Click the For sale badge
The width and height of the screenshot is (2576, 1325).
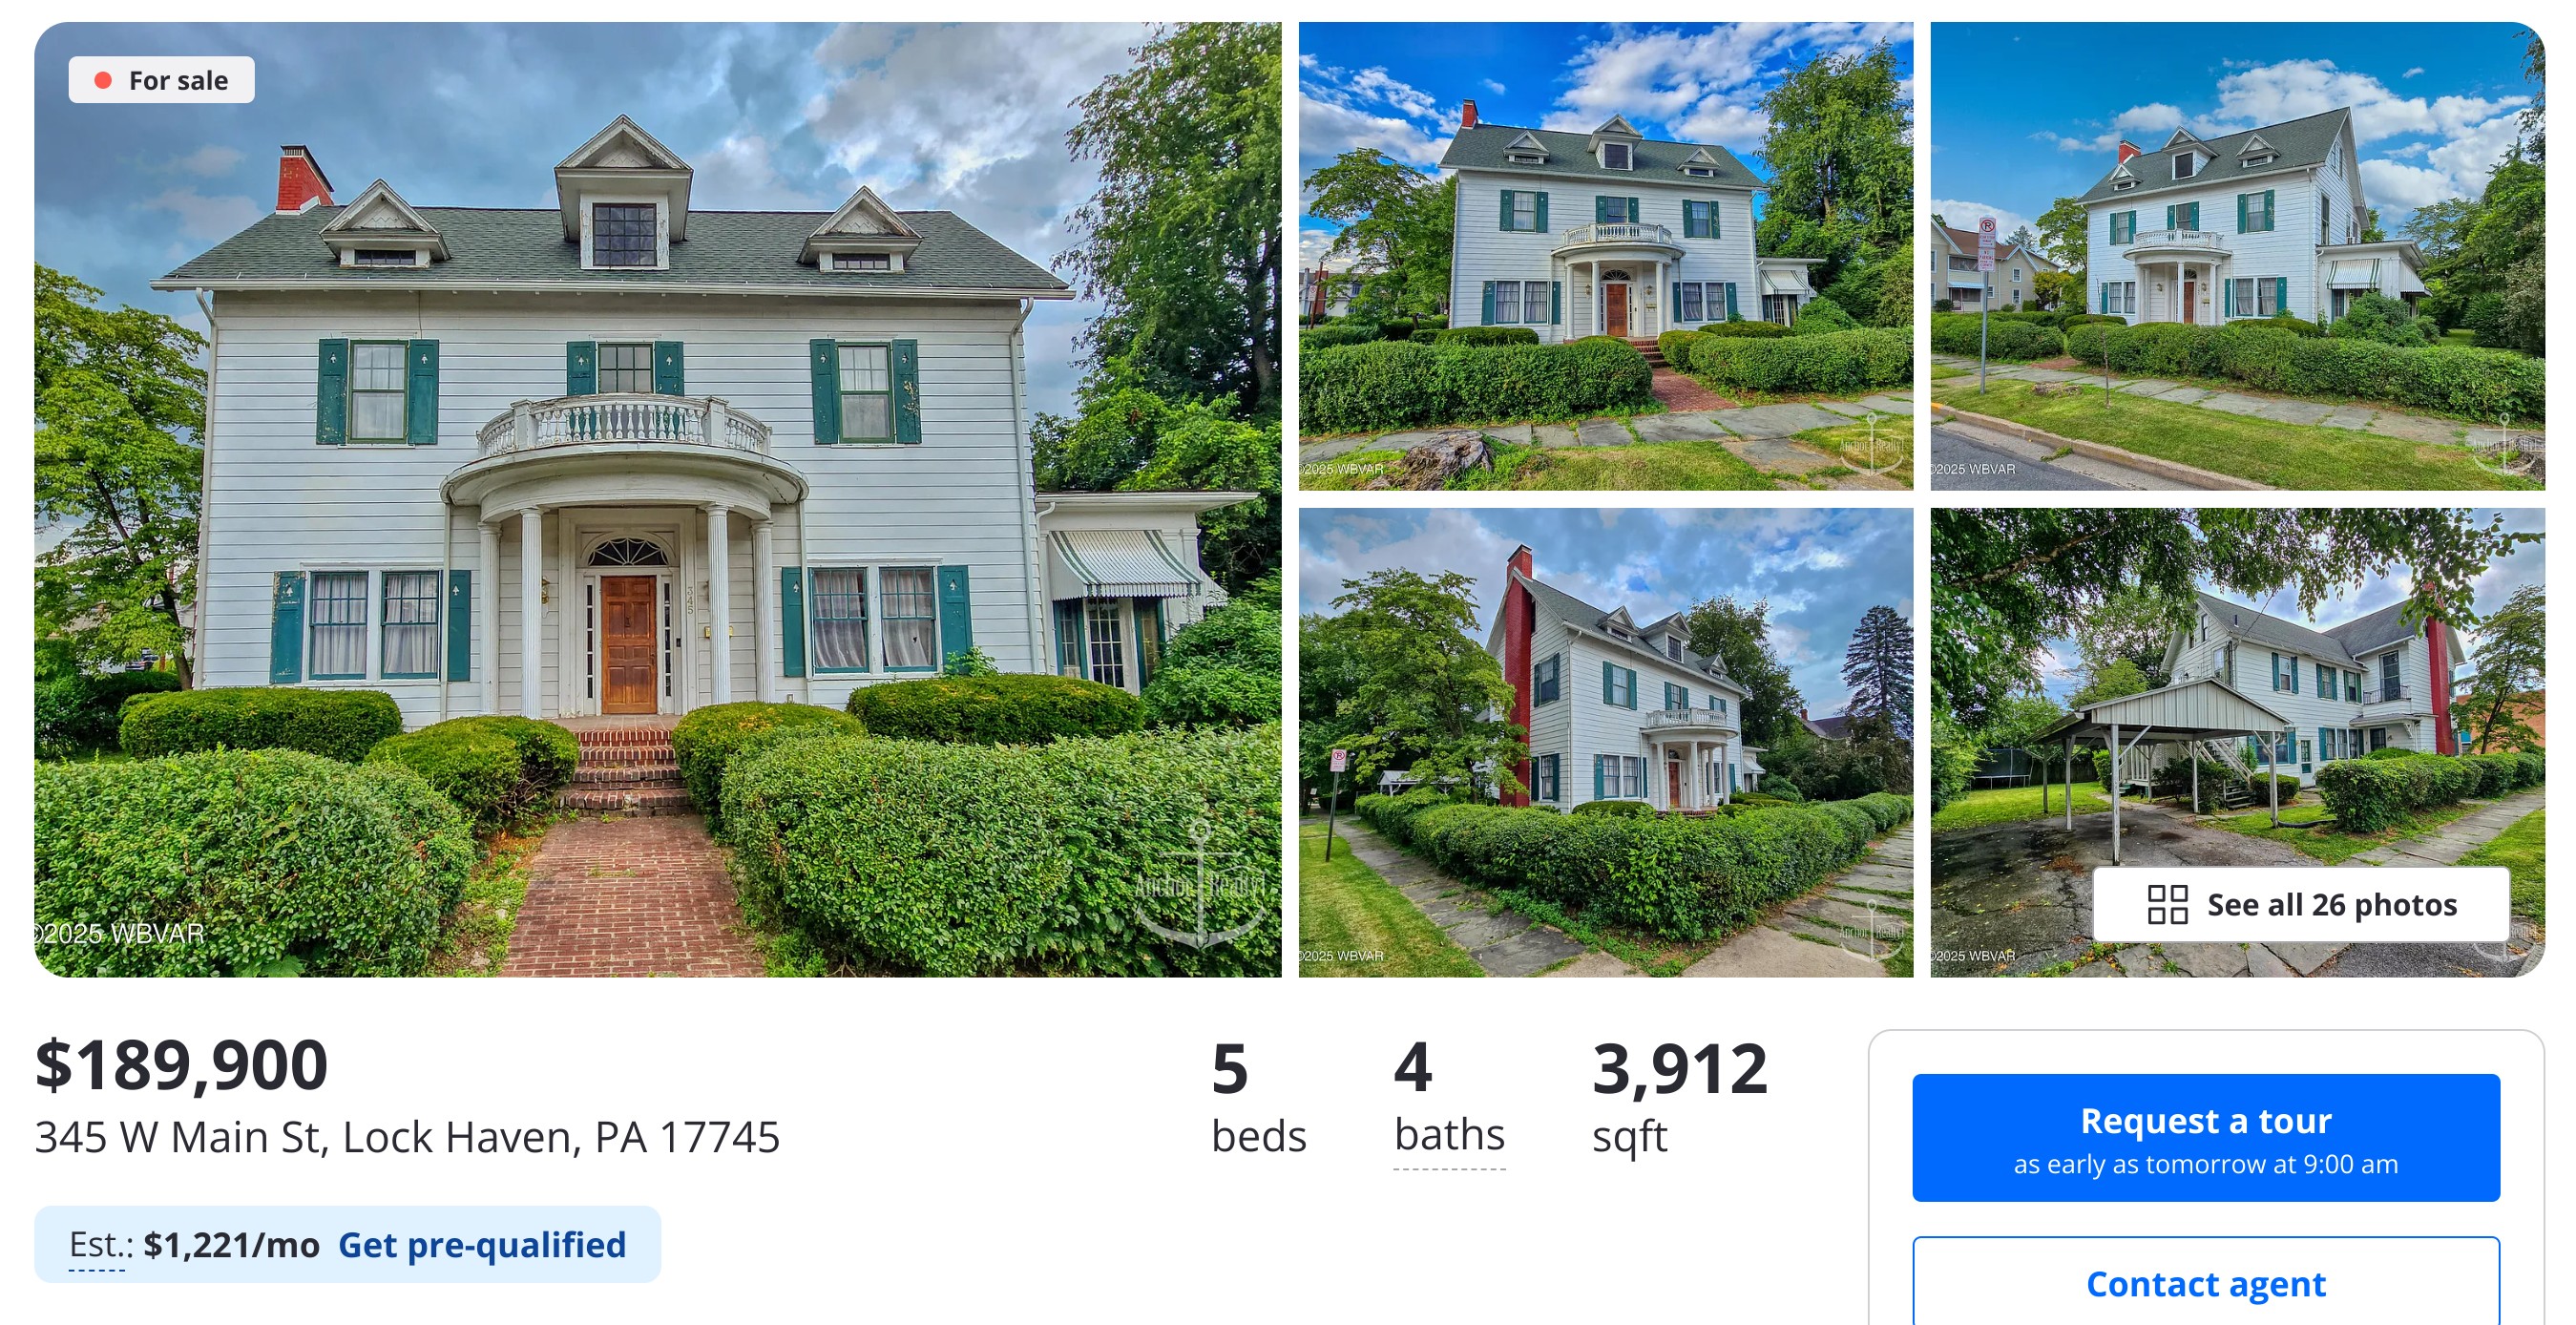click(x=161, y=80)
